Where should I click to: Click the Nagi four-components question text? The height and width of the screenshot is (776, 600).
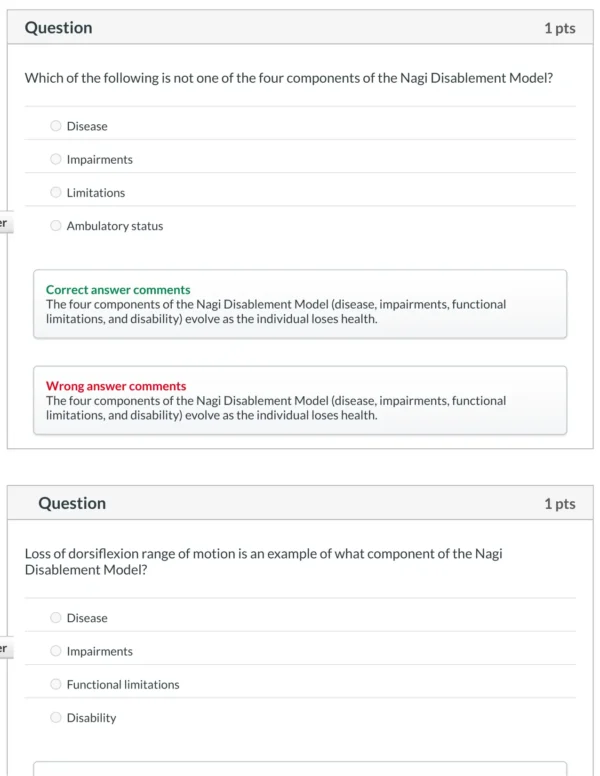288,77
